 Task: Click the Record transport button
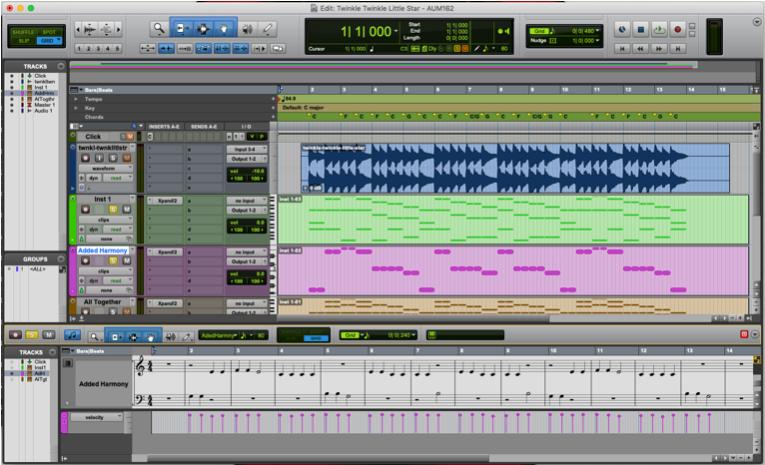(678, 30)
